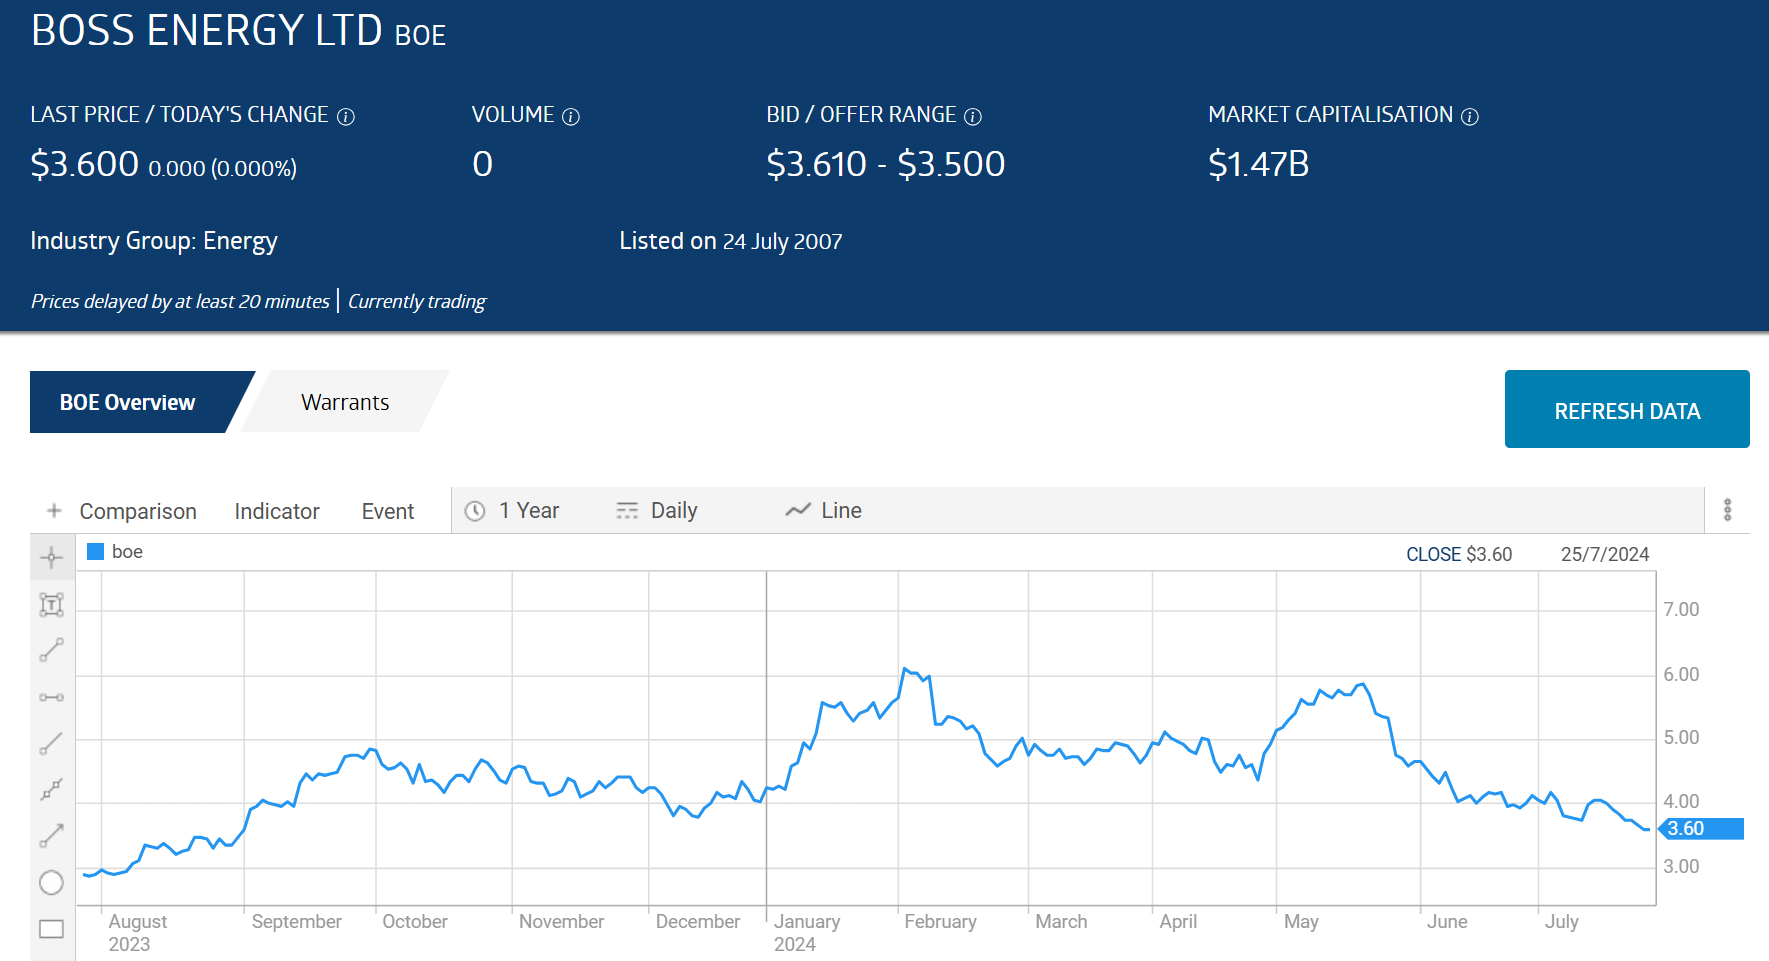1769x961 pixels.
Task: Click the boe series blue color swatch
Action: pyautogui.click(x=96, y=552)
